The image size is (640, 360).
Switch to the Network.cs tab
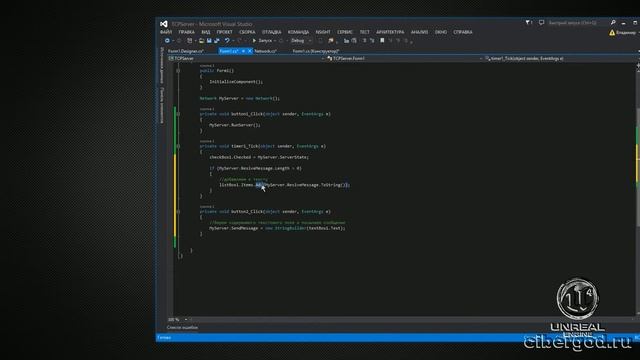coord(266,51)
